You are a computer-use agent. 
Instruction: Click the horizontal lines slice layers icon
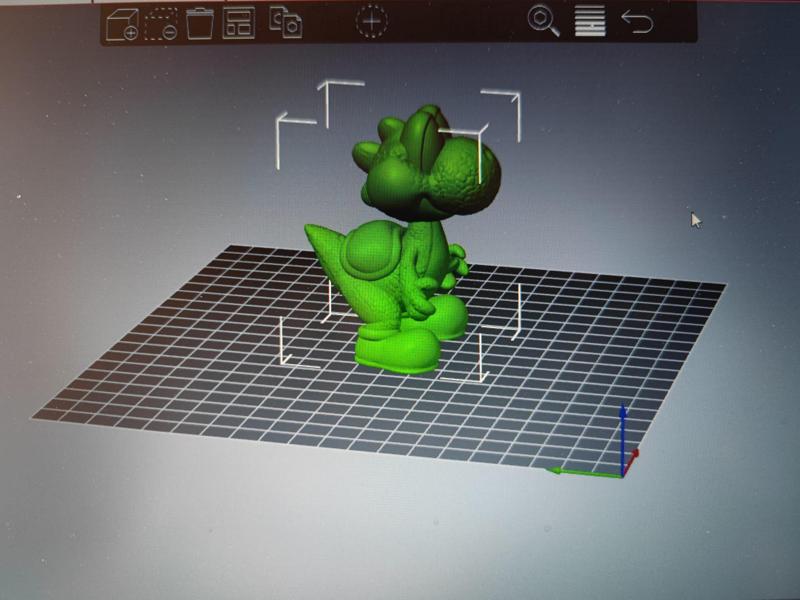(x=590, y=21)
